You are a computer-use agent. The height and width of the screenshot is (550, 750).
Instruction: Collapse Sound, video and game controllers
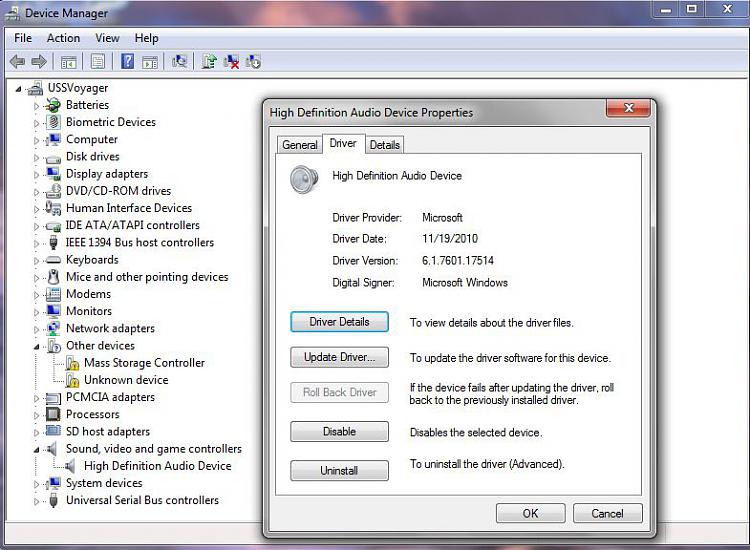(x=37, y=450)
